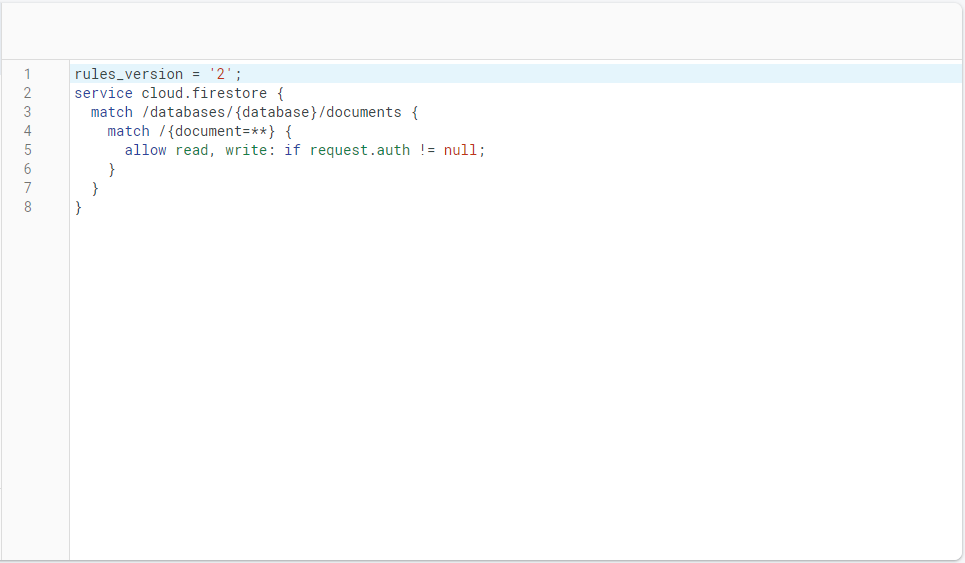The width and height of the screenshot is (965, 563).
Task: Click the 'service' keyword
Action: tap(103, 94)
